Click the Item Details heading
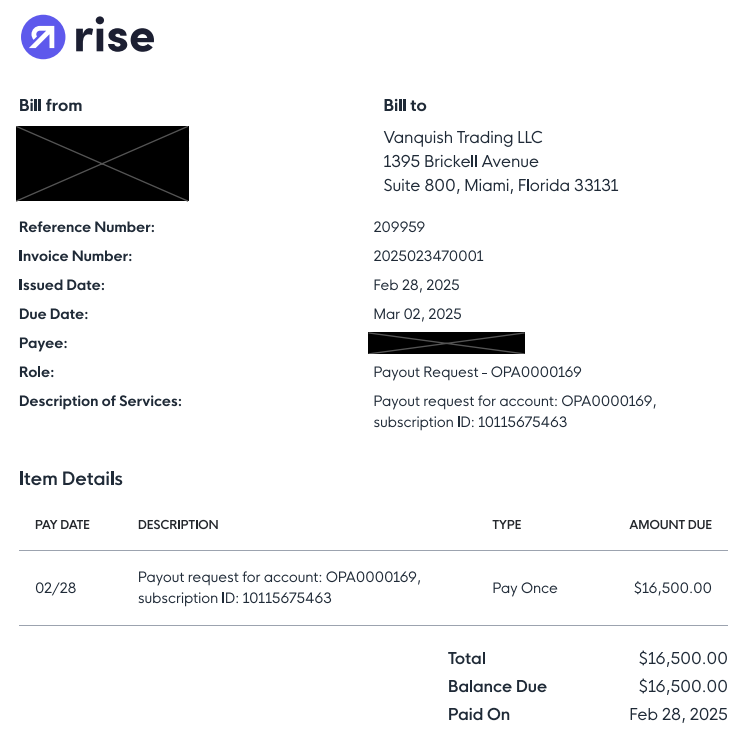Screen dimensions: 743x742 point(70,478)
